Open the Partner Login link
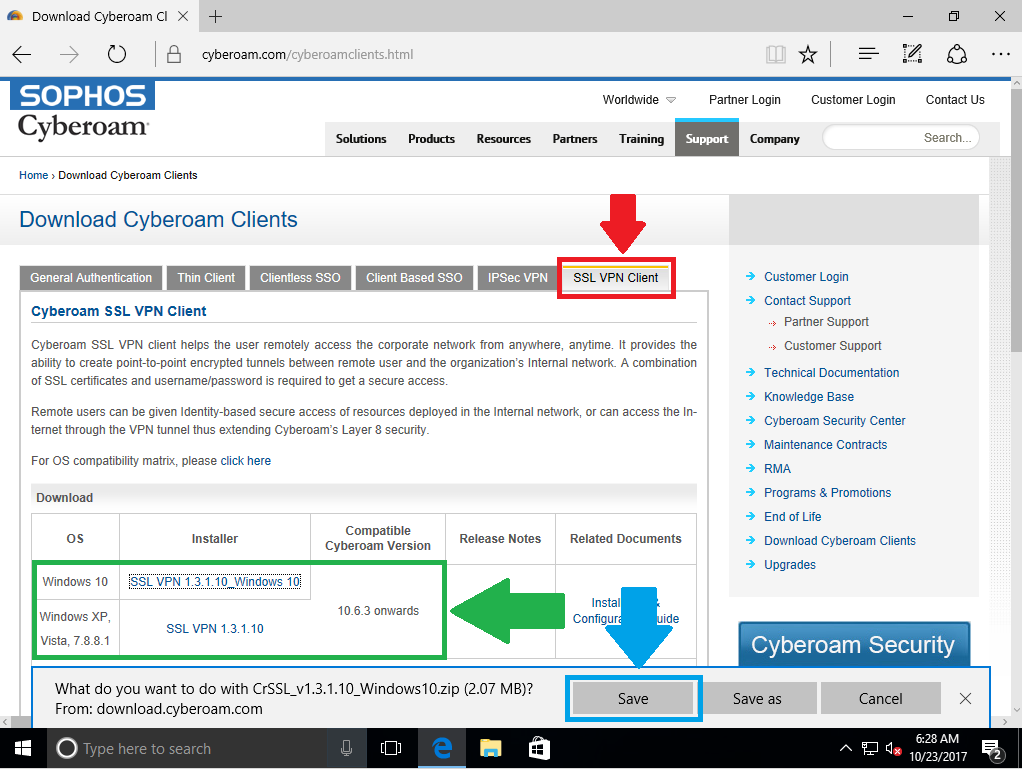 (x=744, y=100)
